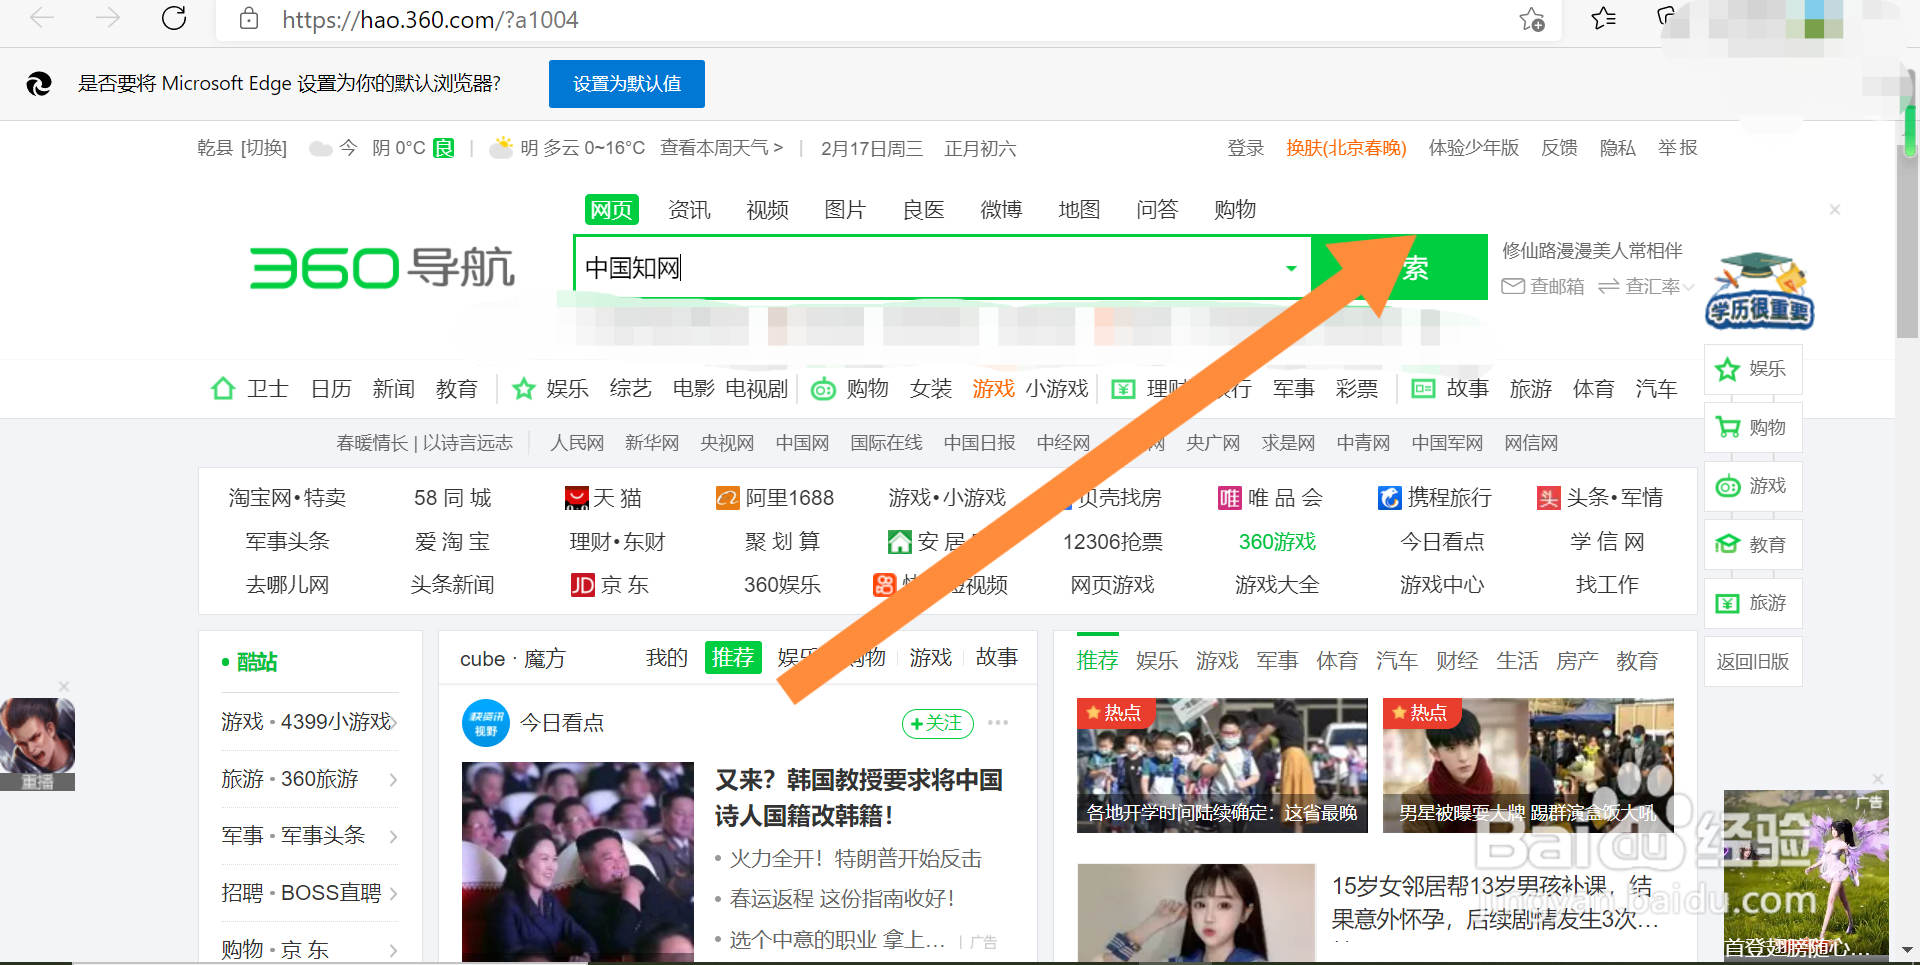The height and width of the screenshot is (965, 1920).
Task: Switch to the 良医 search tab
Action: click(922, 209)
